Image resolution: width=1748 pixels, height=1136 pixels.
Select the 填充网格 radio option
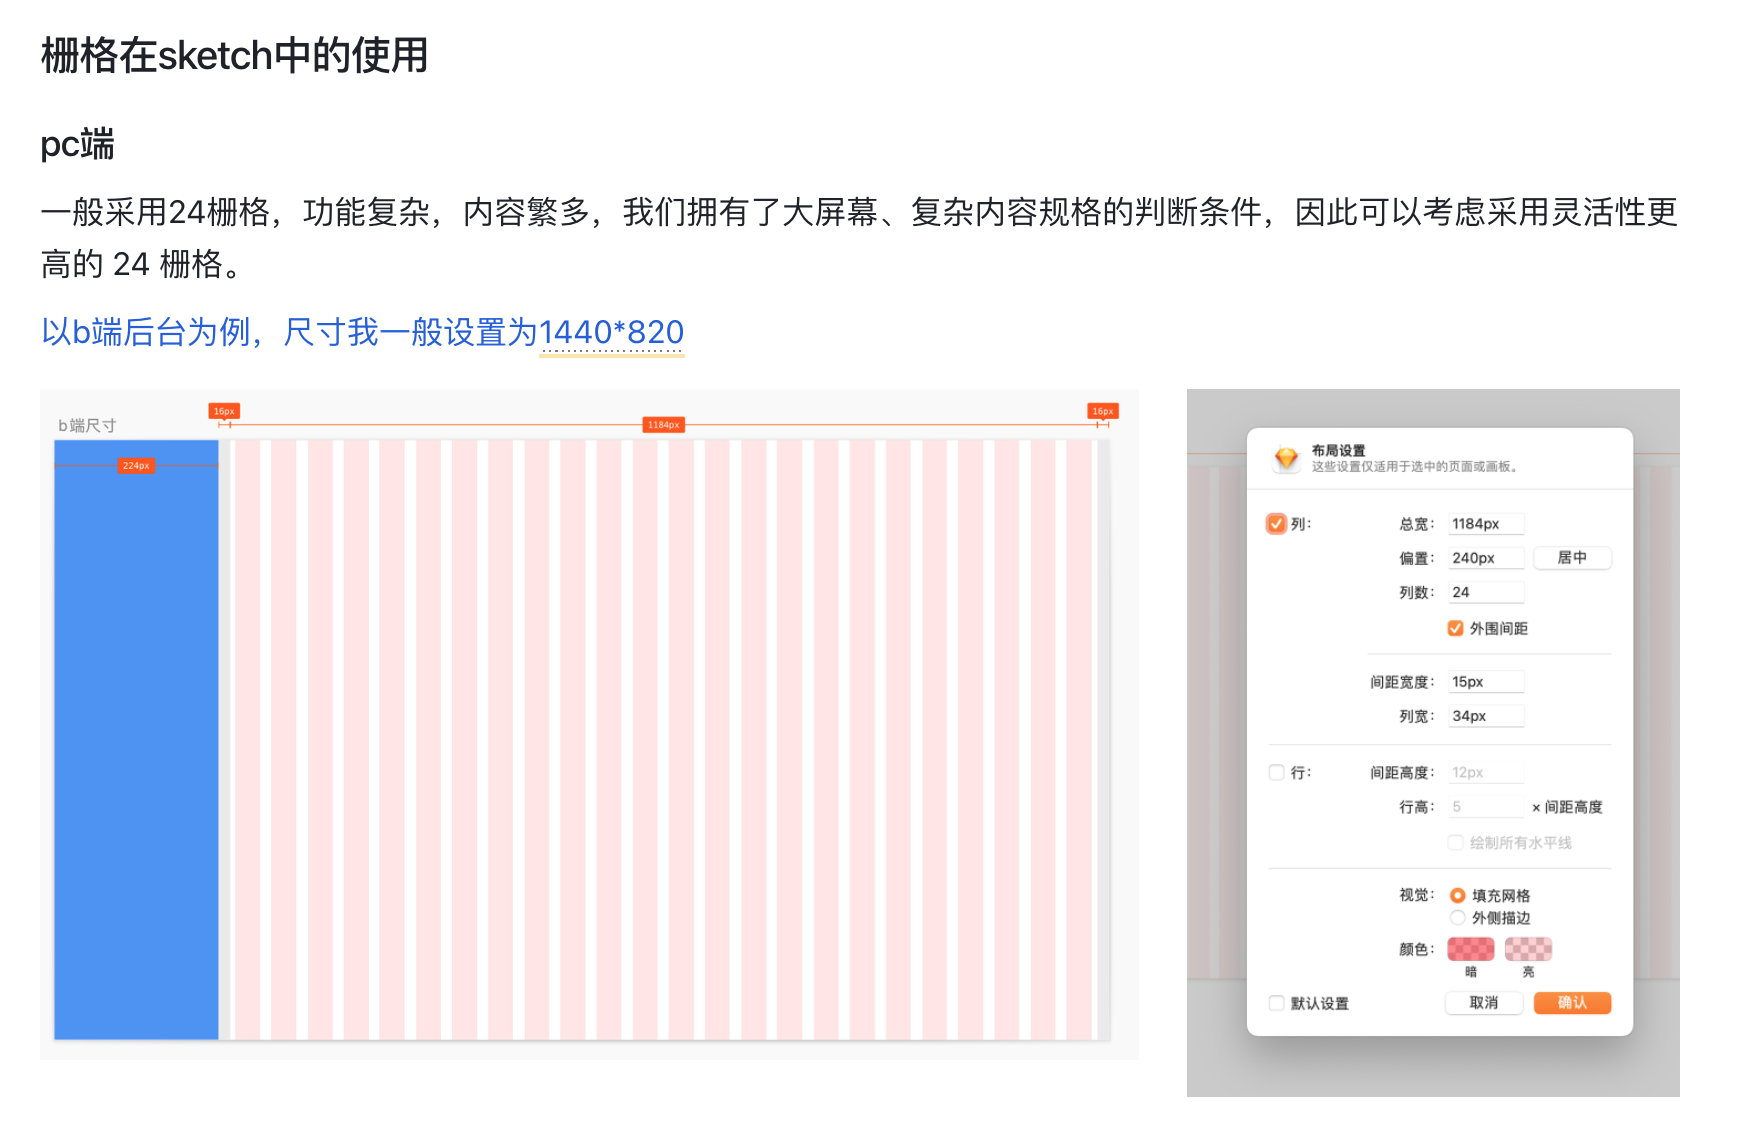point(1458,895)
